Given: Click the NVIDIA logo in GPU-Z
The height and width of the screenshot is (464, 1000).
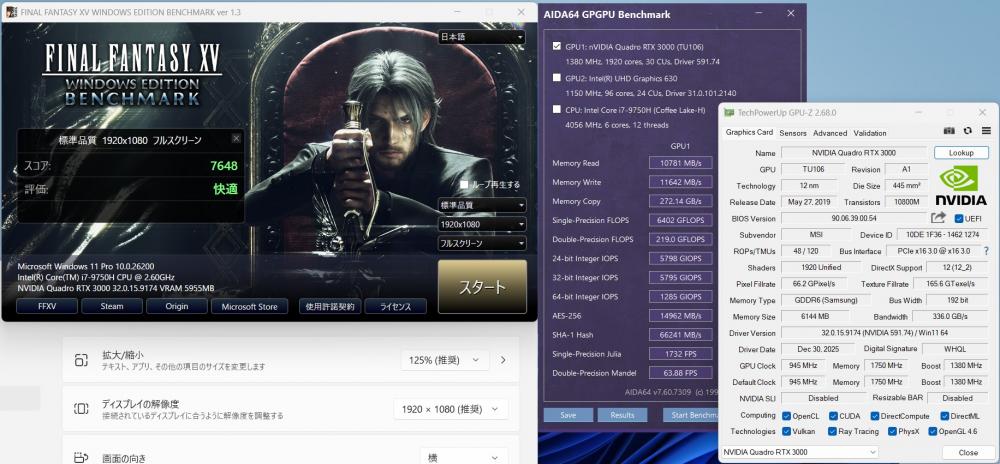Looking at the screenshot, I should (960, 185).
